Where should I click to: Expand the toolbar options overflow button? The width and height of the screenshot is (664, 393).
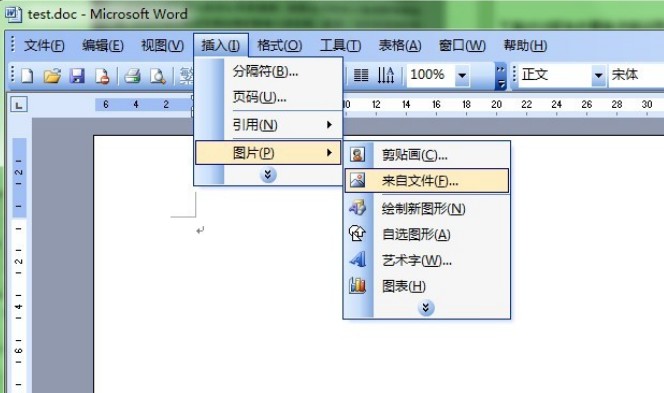click(x=501, y=76)
